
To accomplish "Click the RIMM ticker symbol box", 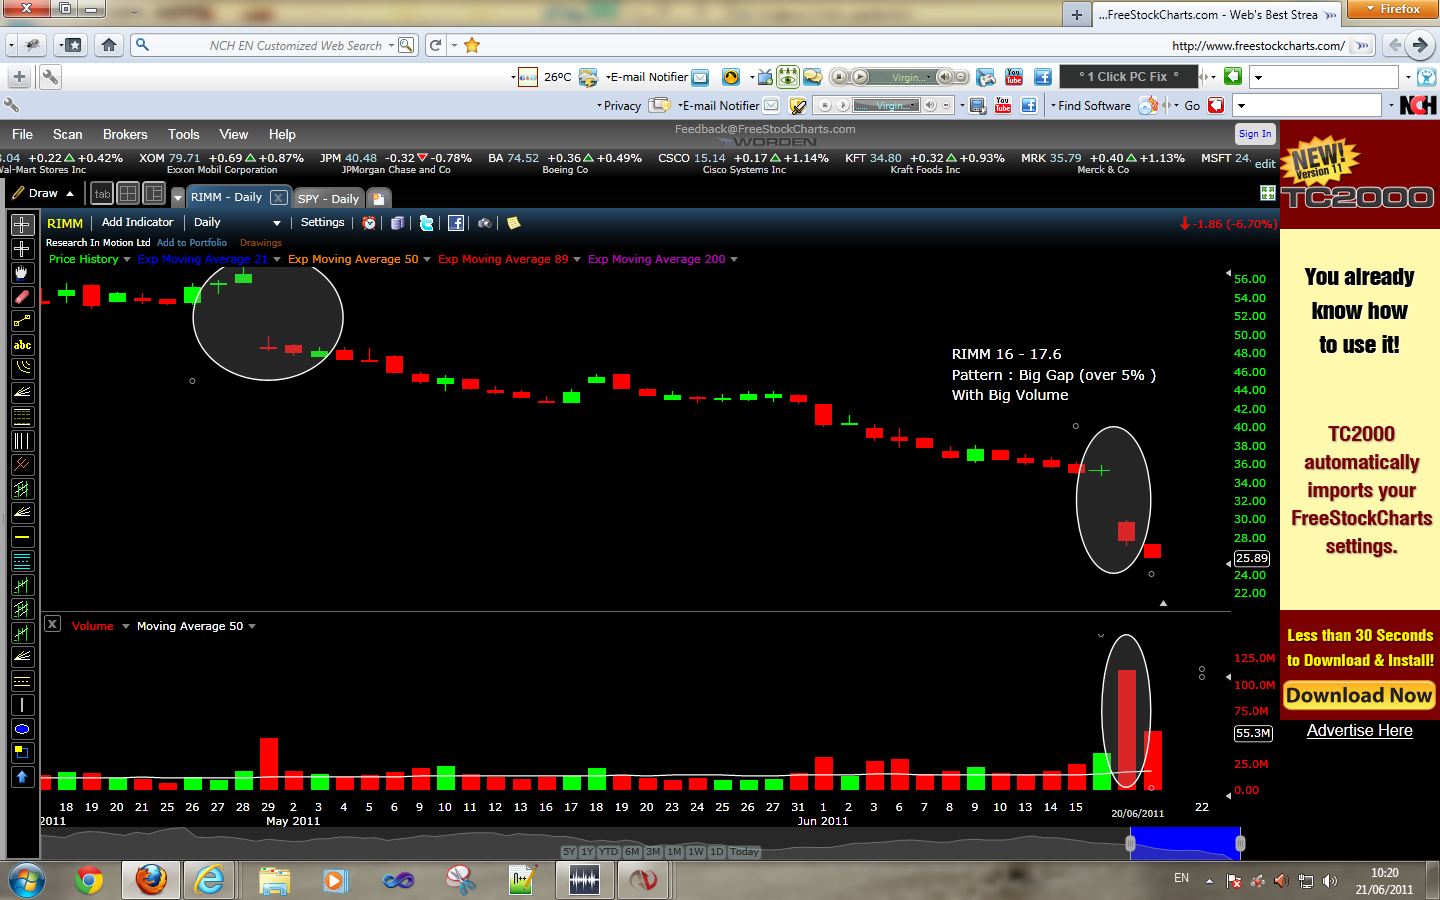I will pyautogui.click(x=65, y=223).
